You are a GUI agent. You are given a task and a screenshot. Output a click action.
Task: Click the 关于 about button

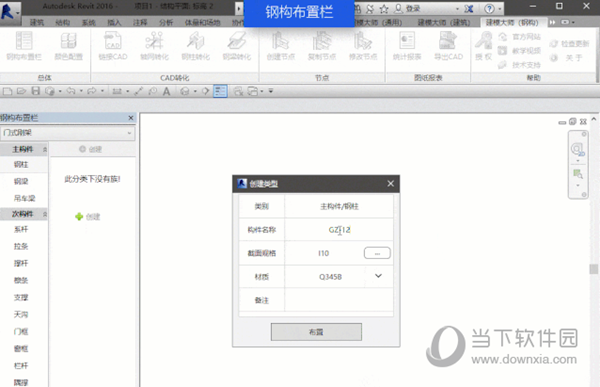point(566,58)
